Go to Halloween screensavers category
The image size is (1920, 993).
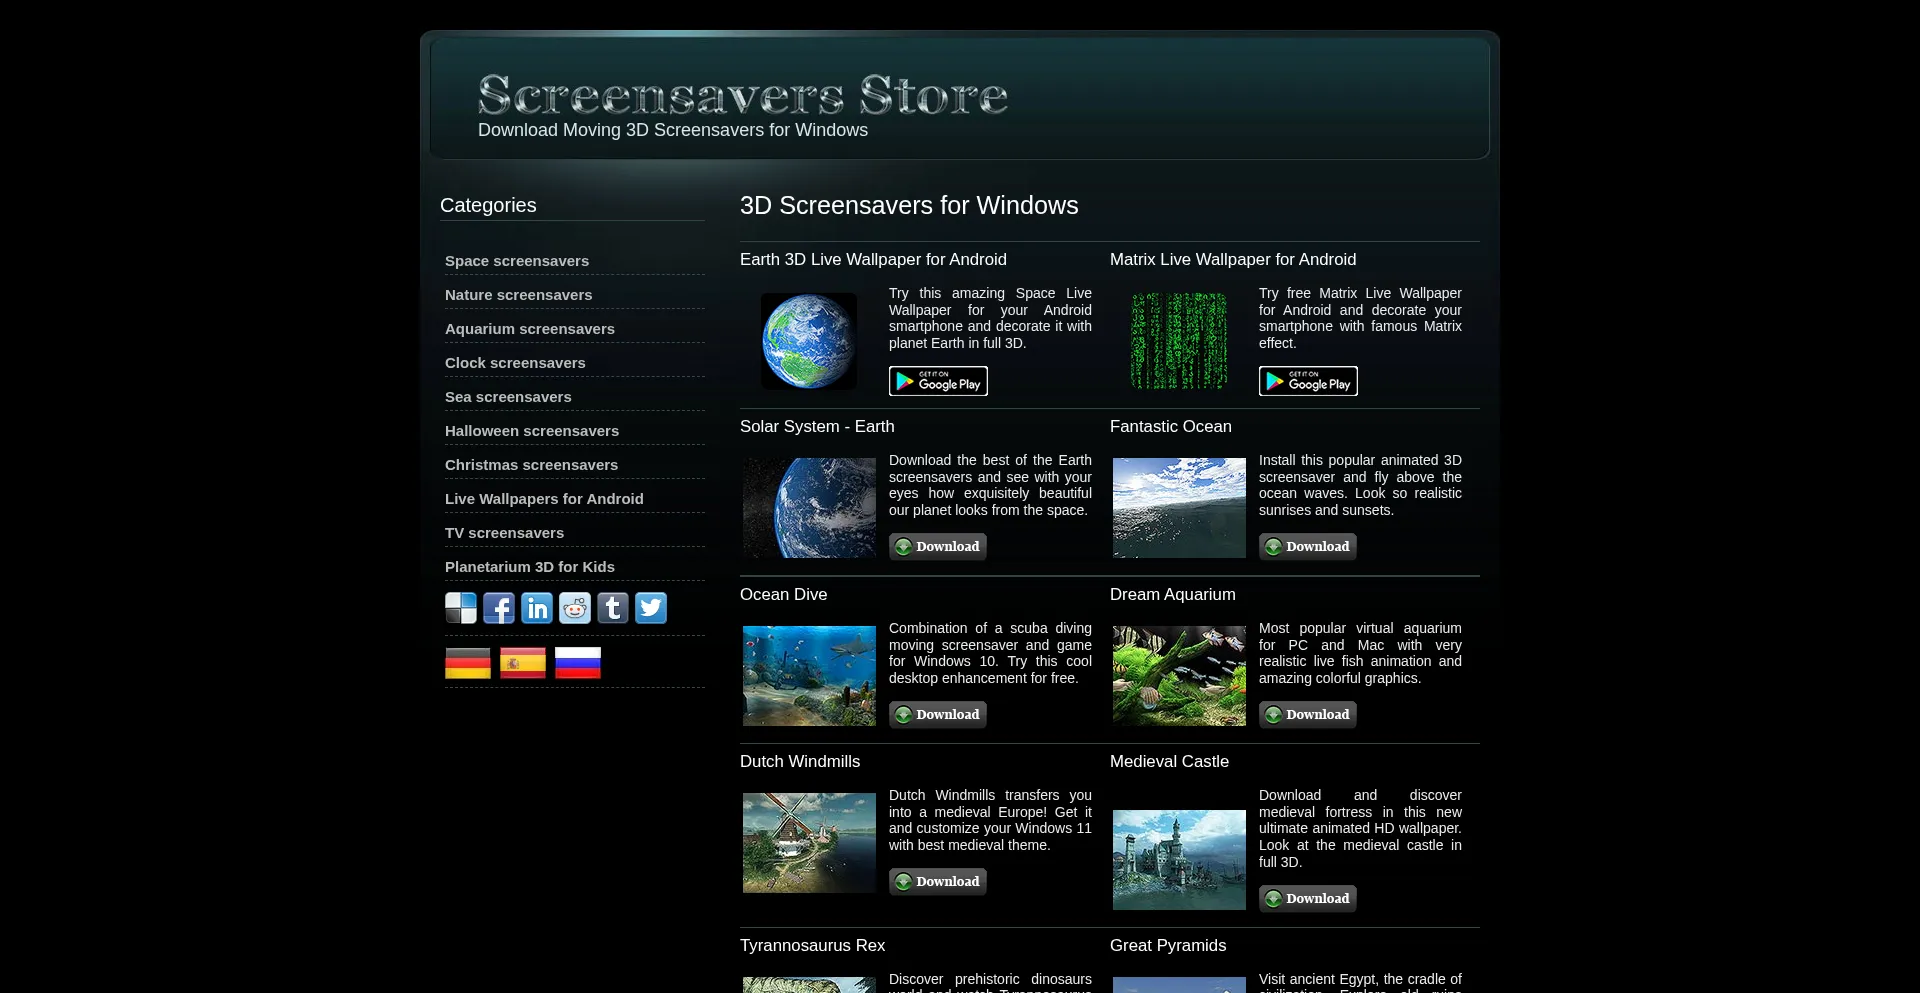point(532,431)
